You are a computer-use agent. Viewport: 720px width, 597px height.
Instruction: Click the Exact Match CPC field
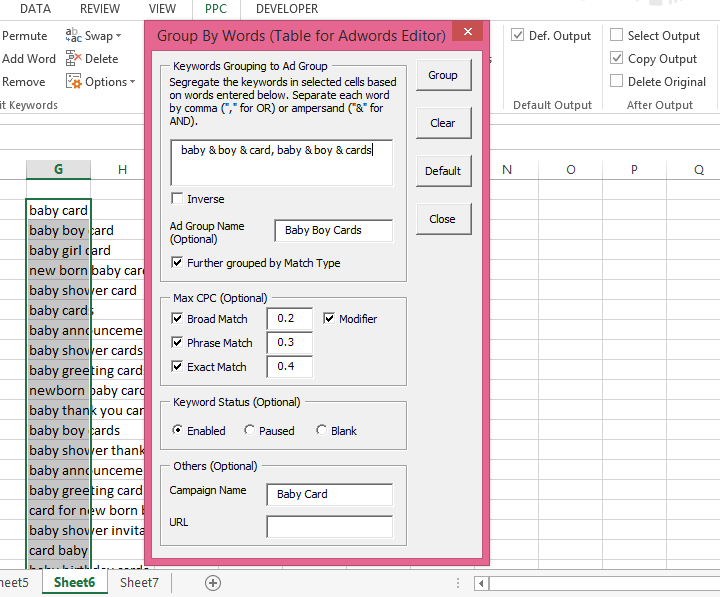289,366
